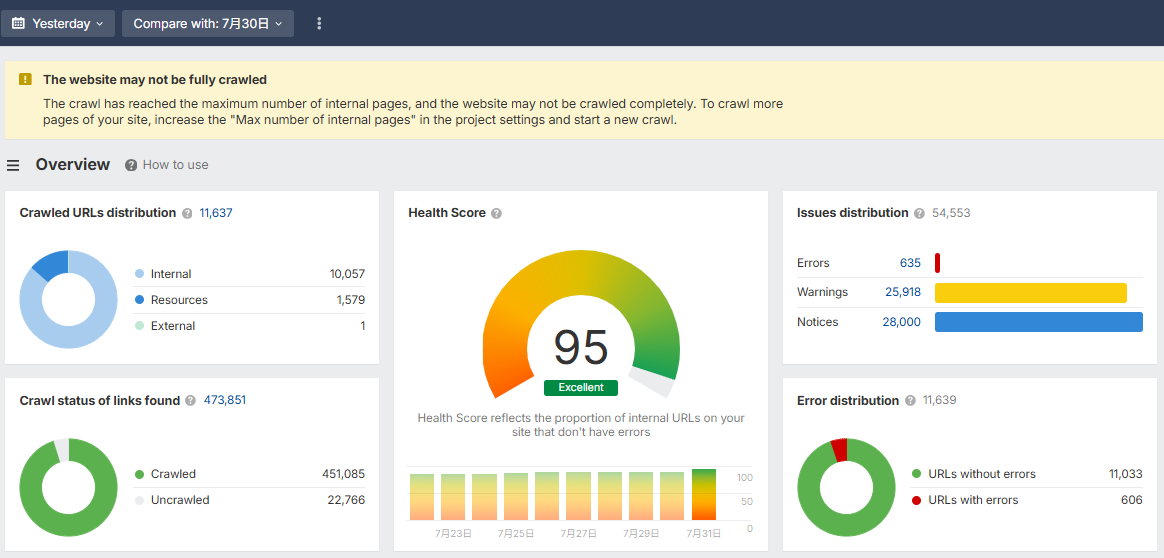Click the Crawled row value 451,085
1164x558 pixels.
(x=343, y=474)
